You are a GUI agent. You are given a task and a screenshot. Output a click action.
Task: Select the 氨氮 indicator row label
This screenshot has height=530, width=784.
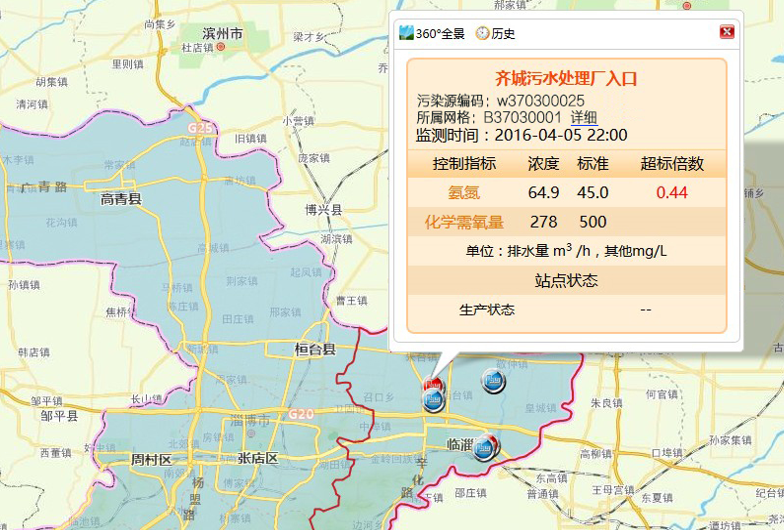[464, 192]
